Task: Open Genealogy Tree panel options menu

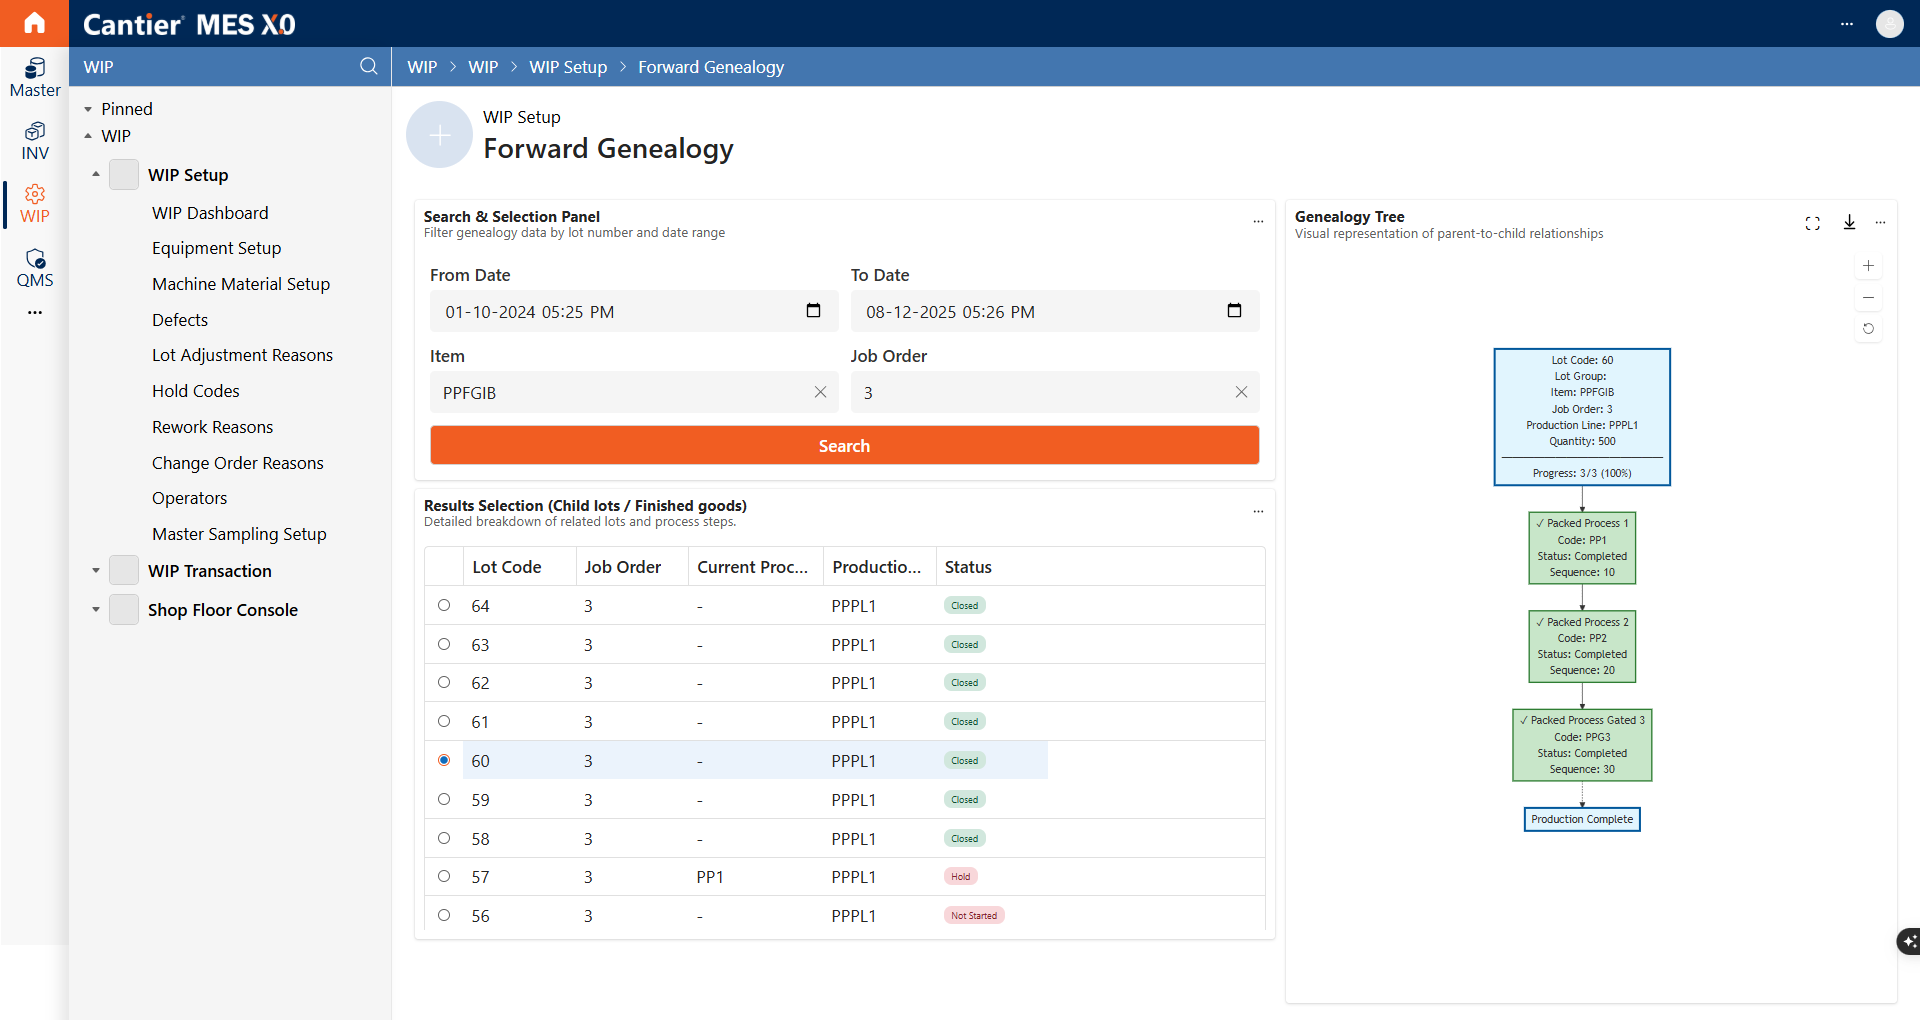Action: point(1880,222)
